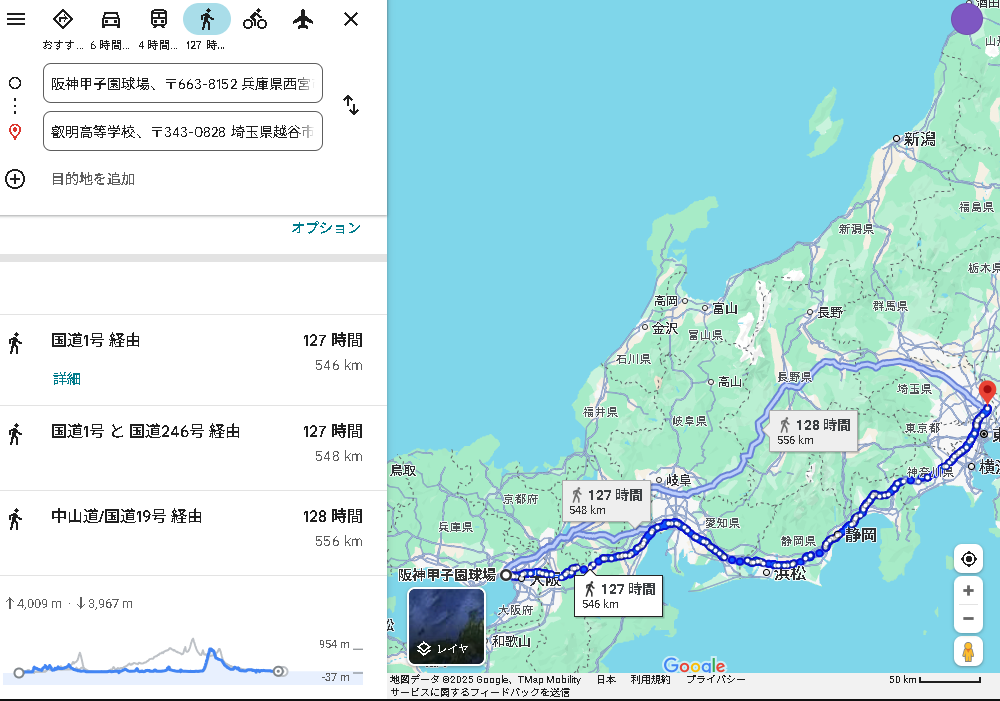
Task: Switch to public transit mode
Action: pos(159,19)
